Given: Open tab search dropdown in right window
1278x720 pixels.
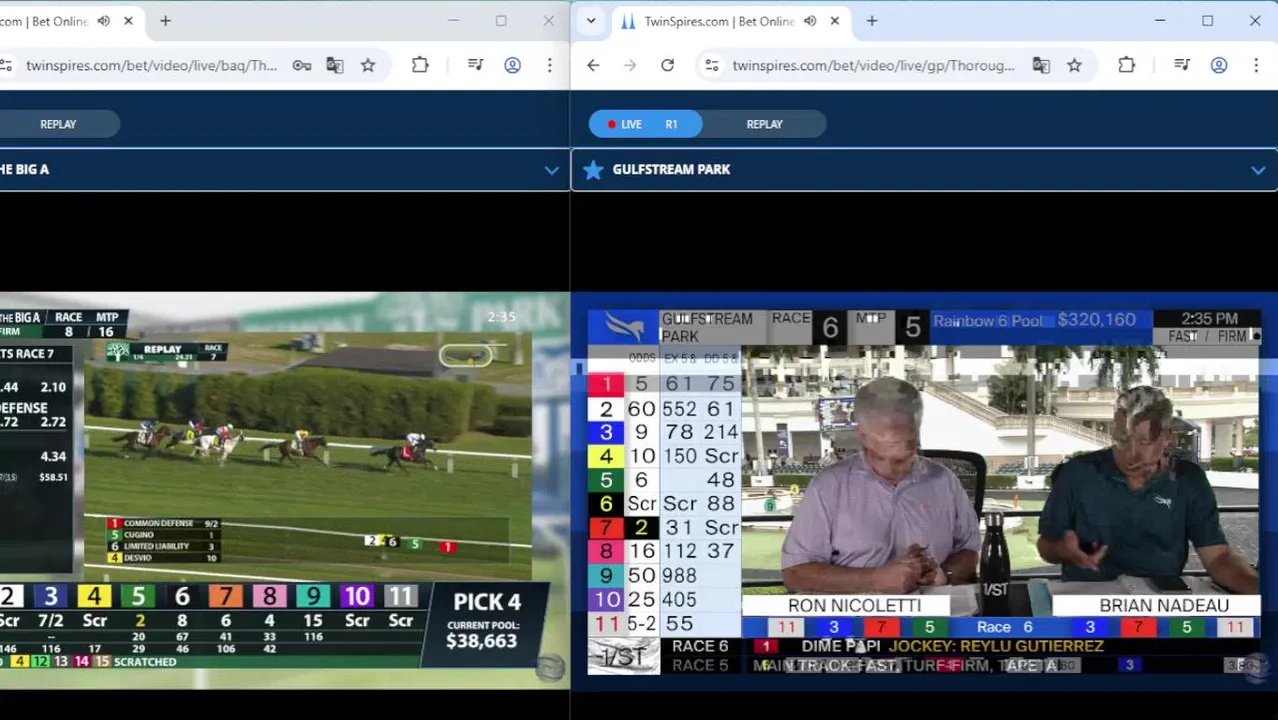Looking at the screenshot, I should click(591, 21).
